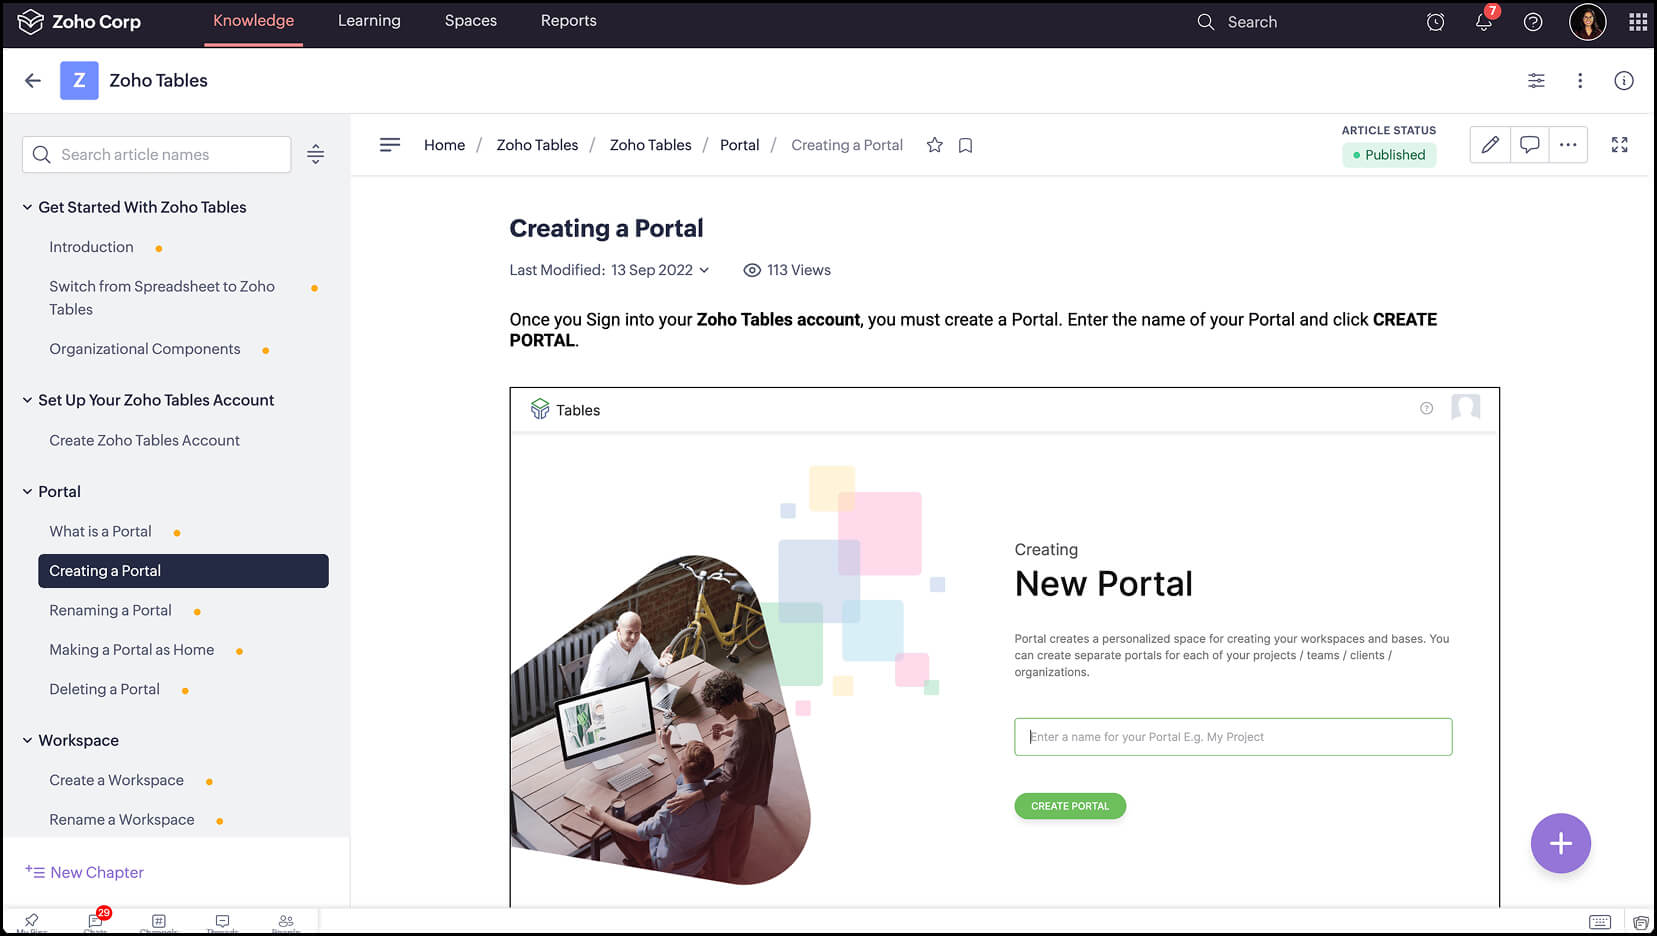
Task: Select the Deleting a Portal article
Action: 104,689
